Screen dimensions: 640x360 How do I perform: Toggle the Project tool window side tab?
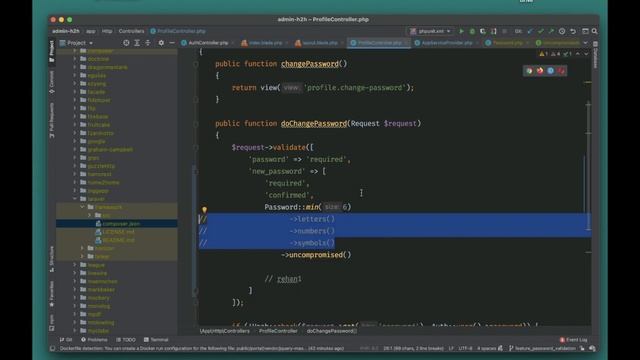coord(52,51)
